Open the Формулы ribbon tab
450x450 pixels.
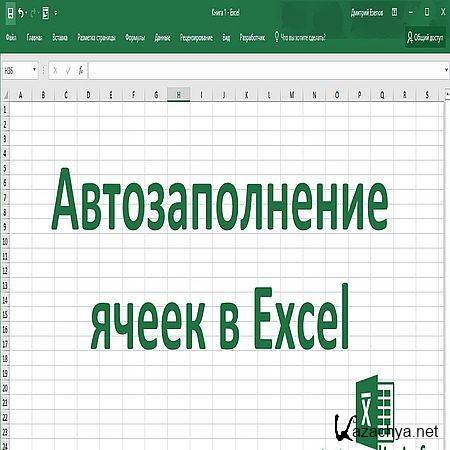tap(135, 37)
